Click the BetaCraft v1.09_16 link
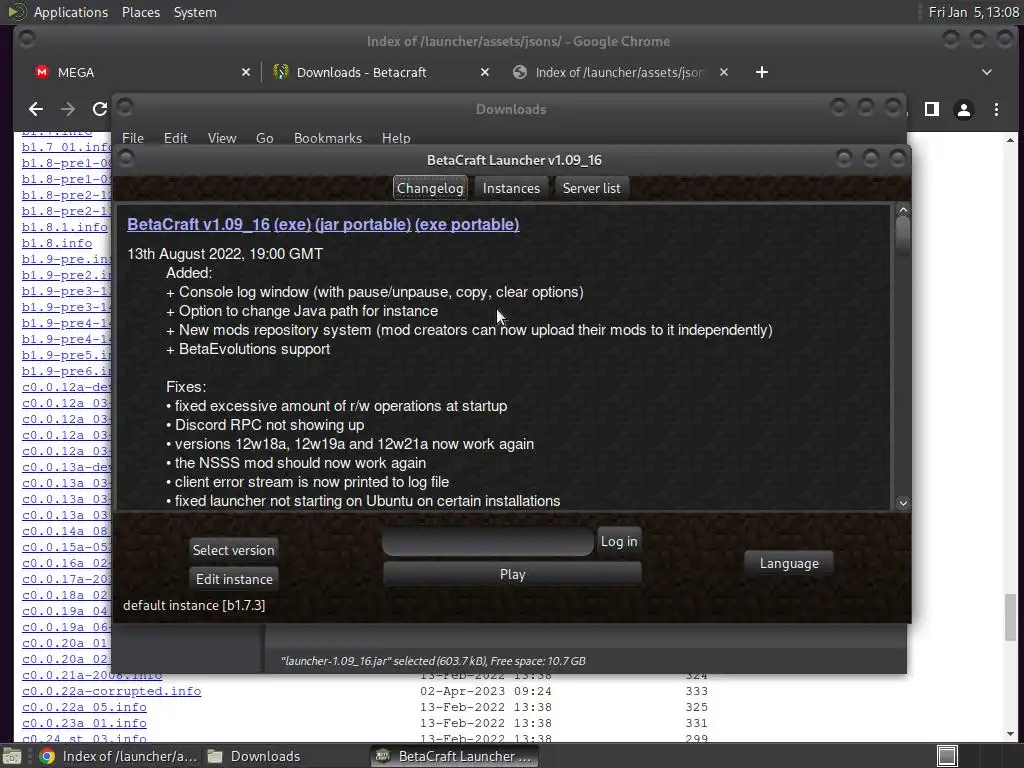 pos(199,224)
